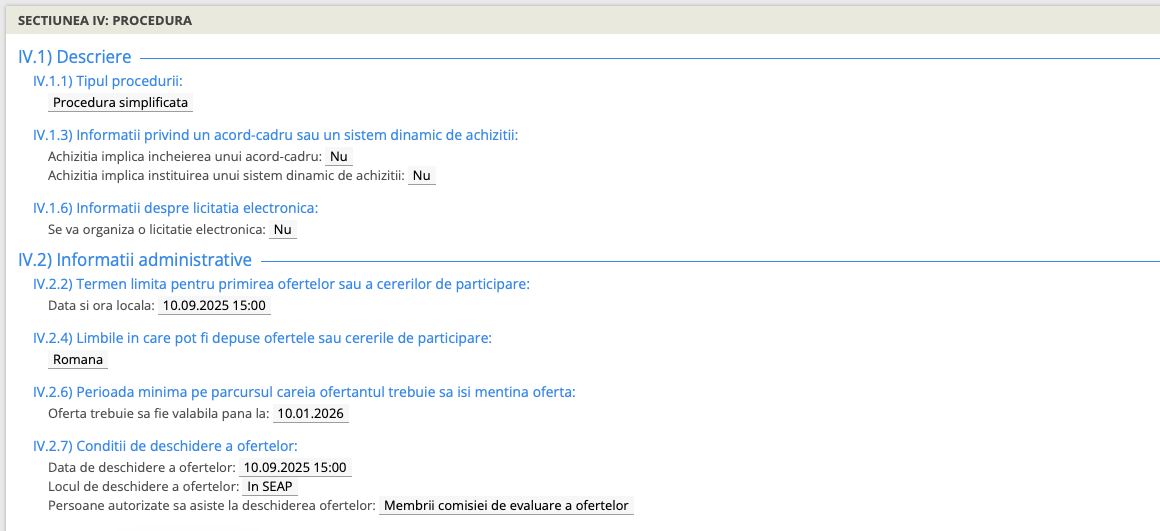Click 'Nu' value for incheierea unui acord-cadru

tap(339, 157)
